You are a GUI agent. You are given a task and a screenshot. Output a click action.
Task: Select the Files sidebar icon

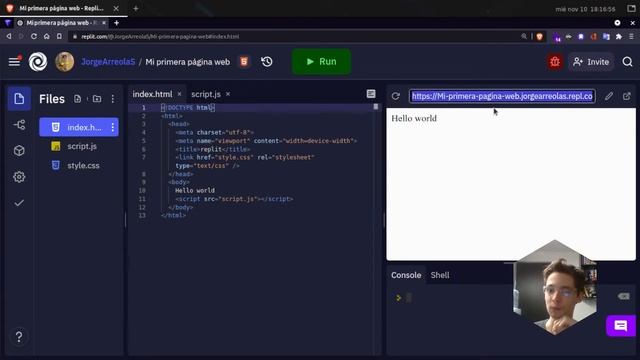(x=19, y=99)
